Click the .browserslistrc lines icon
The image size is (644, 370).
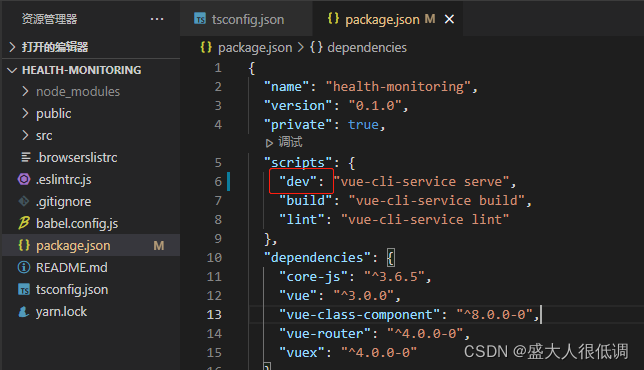(25, 157)
